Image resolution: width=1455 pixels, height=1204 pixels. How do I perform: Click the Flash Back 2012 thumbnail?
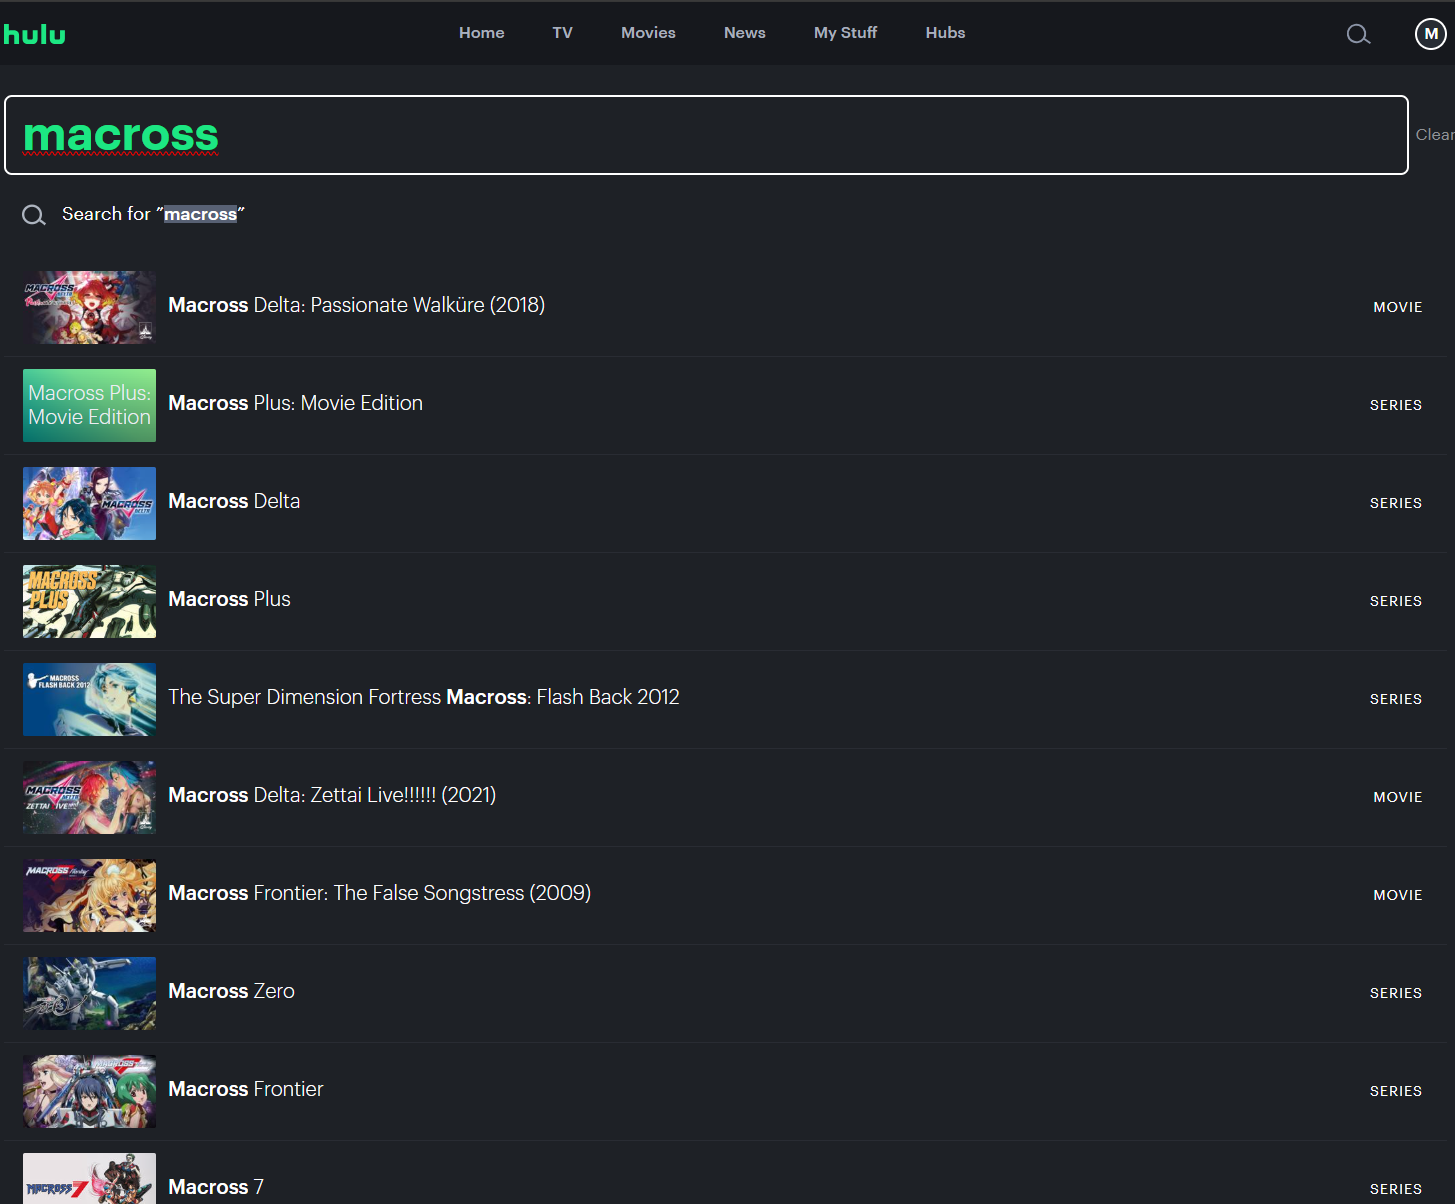point(89,699)
